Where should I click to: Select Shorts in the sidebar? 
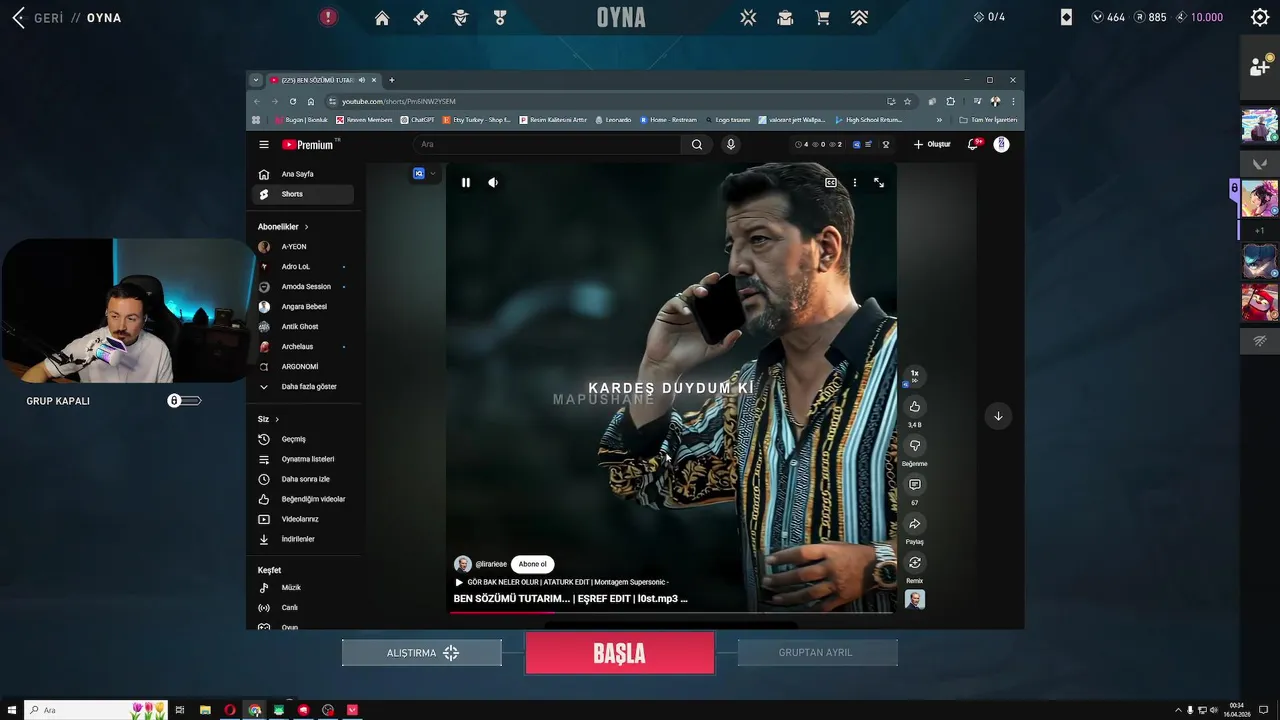[x=303, y=194]
